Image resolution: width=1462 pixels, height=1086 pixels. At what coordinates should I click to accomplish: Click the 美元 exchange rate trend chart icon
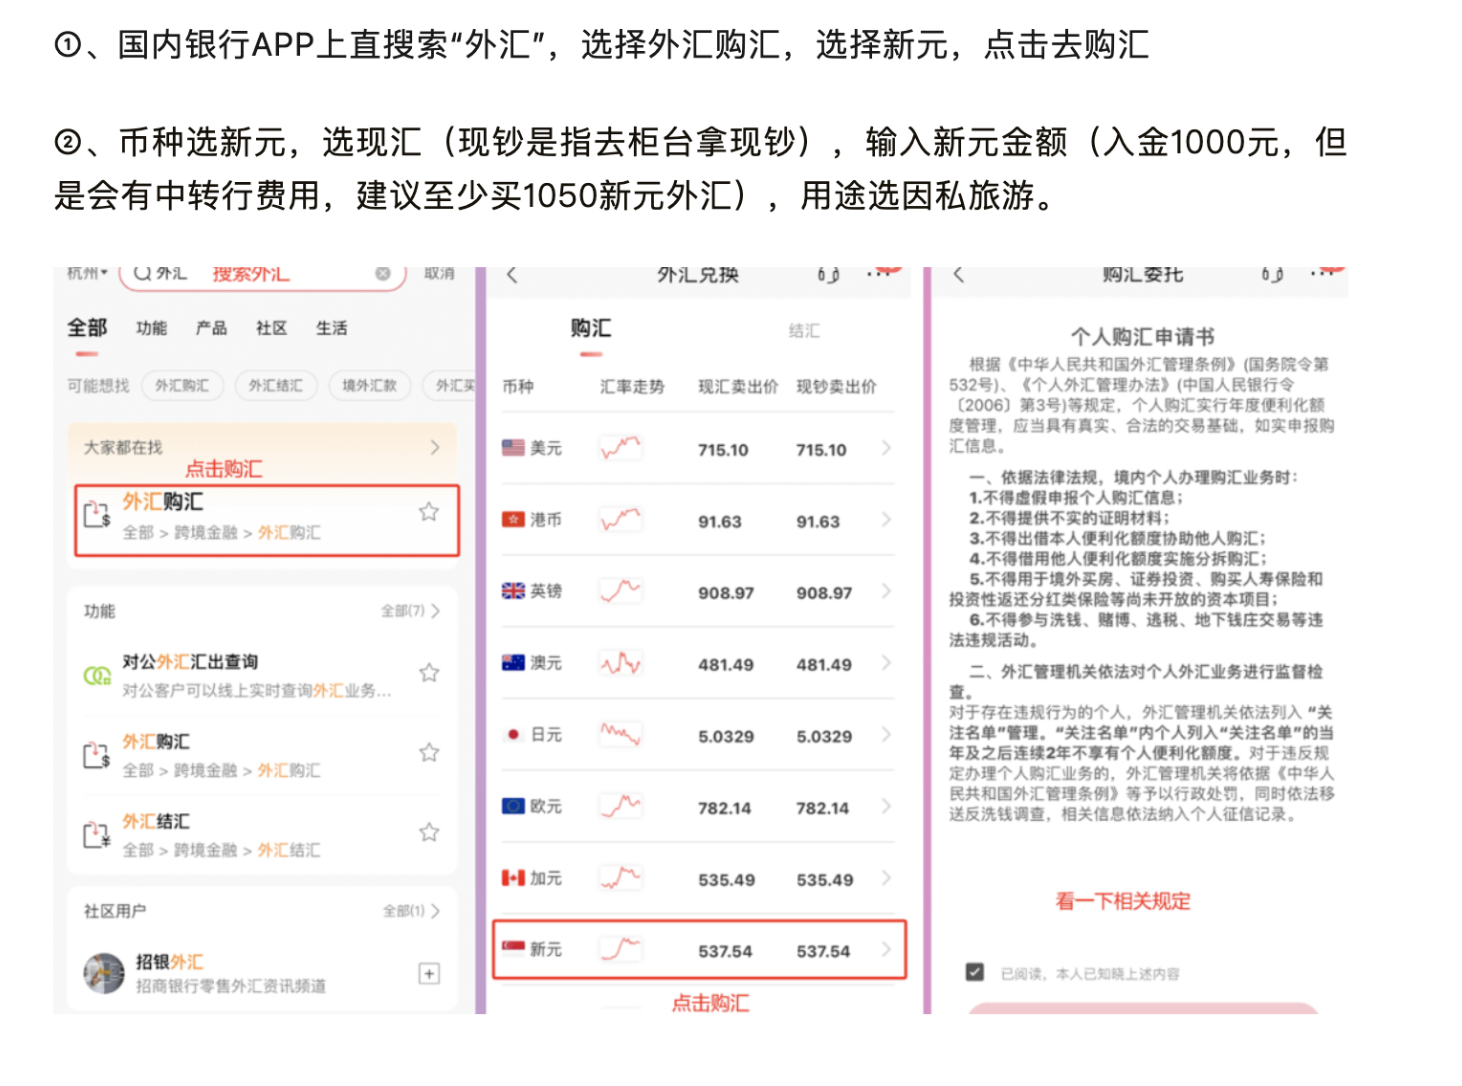coord(620,449)
